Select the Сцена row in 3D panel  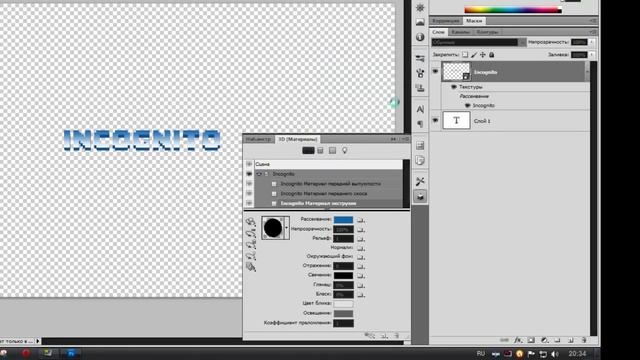pos(329,164)
